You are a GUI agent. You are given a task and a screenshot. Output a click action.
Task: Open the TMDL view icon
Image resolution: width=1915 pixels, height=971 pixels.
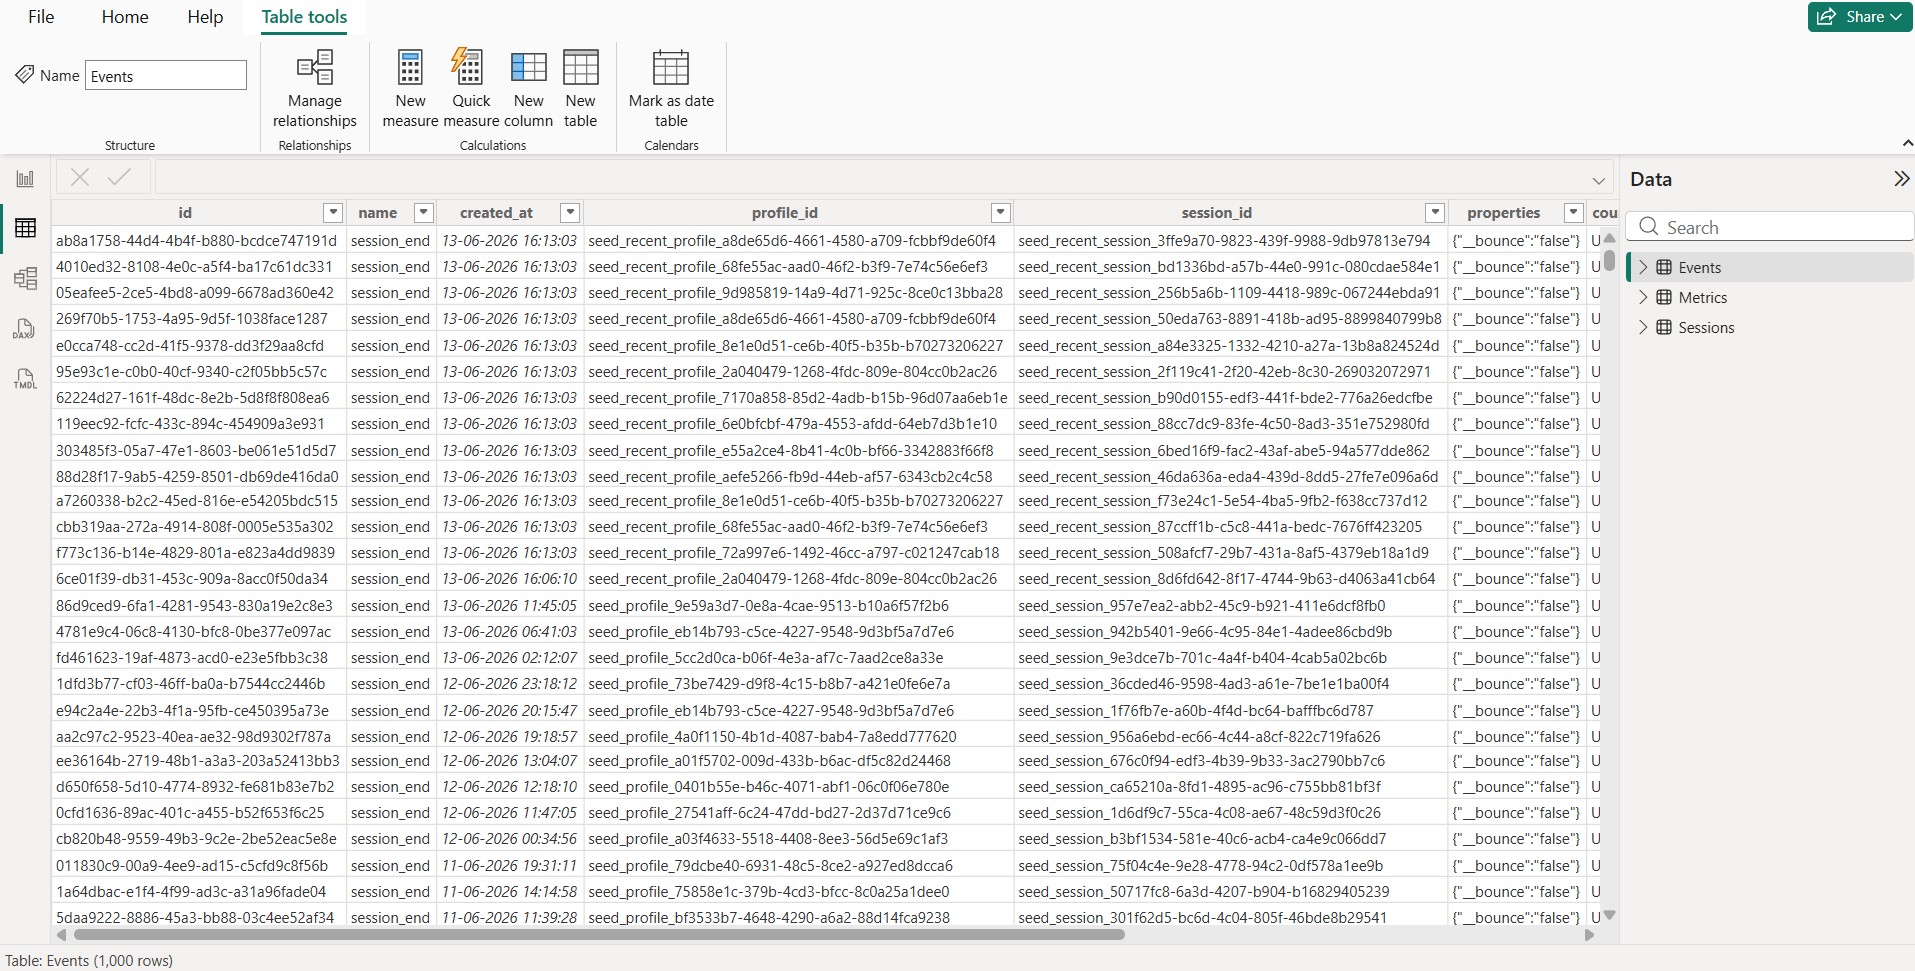point(25,379)
